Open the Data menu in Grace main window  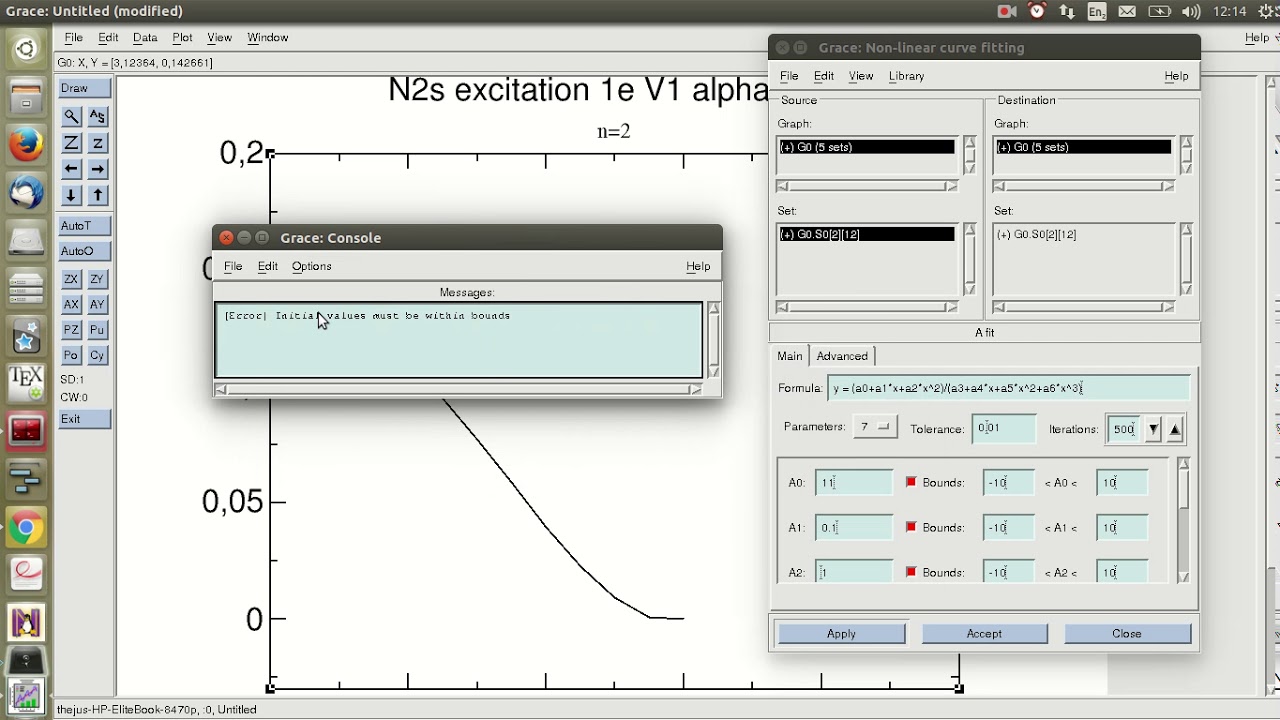coord(145,37)
